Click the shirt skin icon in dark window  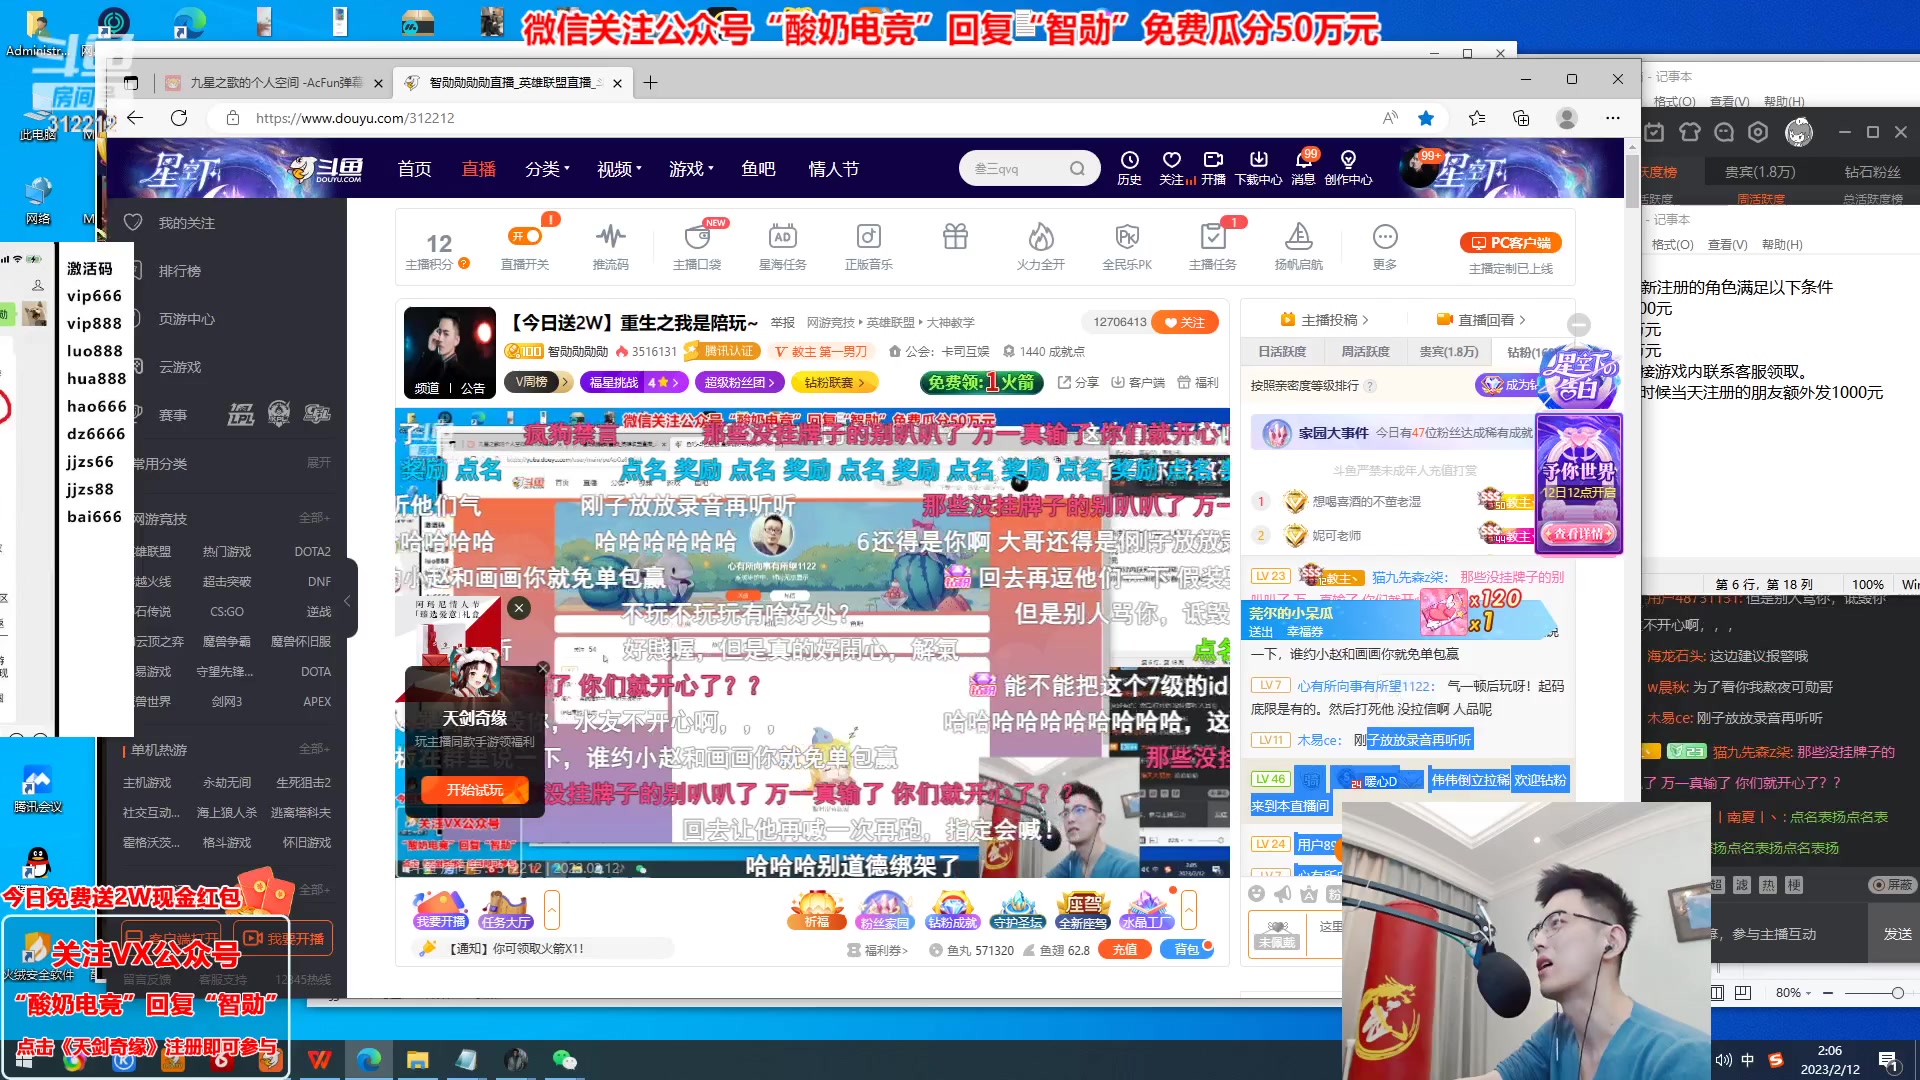(x=1689, y=132)
